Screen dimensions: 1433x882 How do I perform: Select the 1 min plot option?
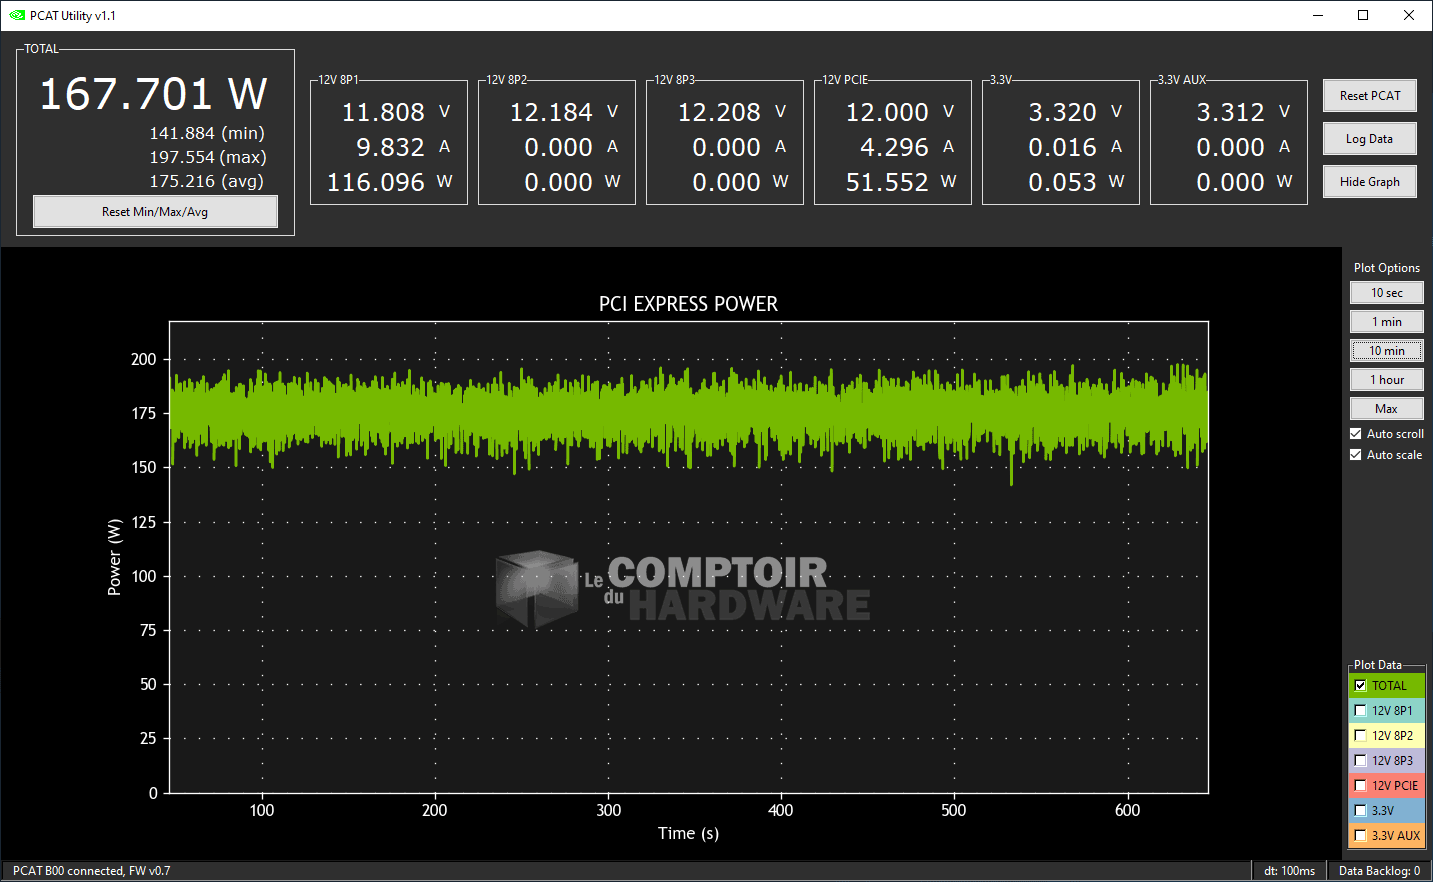click(x=1386, y=322)
